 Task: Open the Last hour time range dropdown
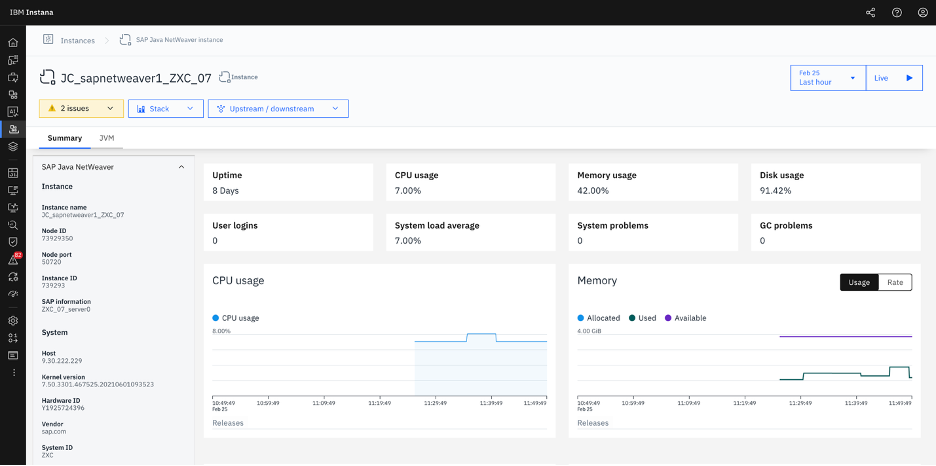pyautogui.click(x=828, y=78)
